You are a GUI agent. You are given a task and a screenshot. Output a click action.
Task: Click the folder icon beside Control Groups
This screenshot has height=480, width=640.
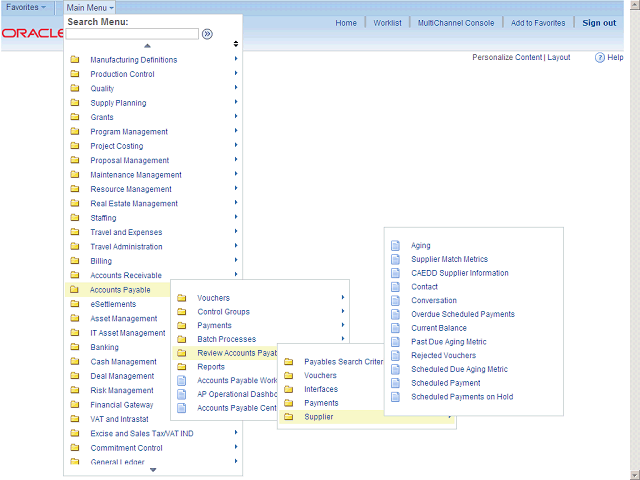pyautogui.click(x=181, y=312)
